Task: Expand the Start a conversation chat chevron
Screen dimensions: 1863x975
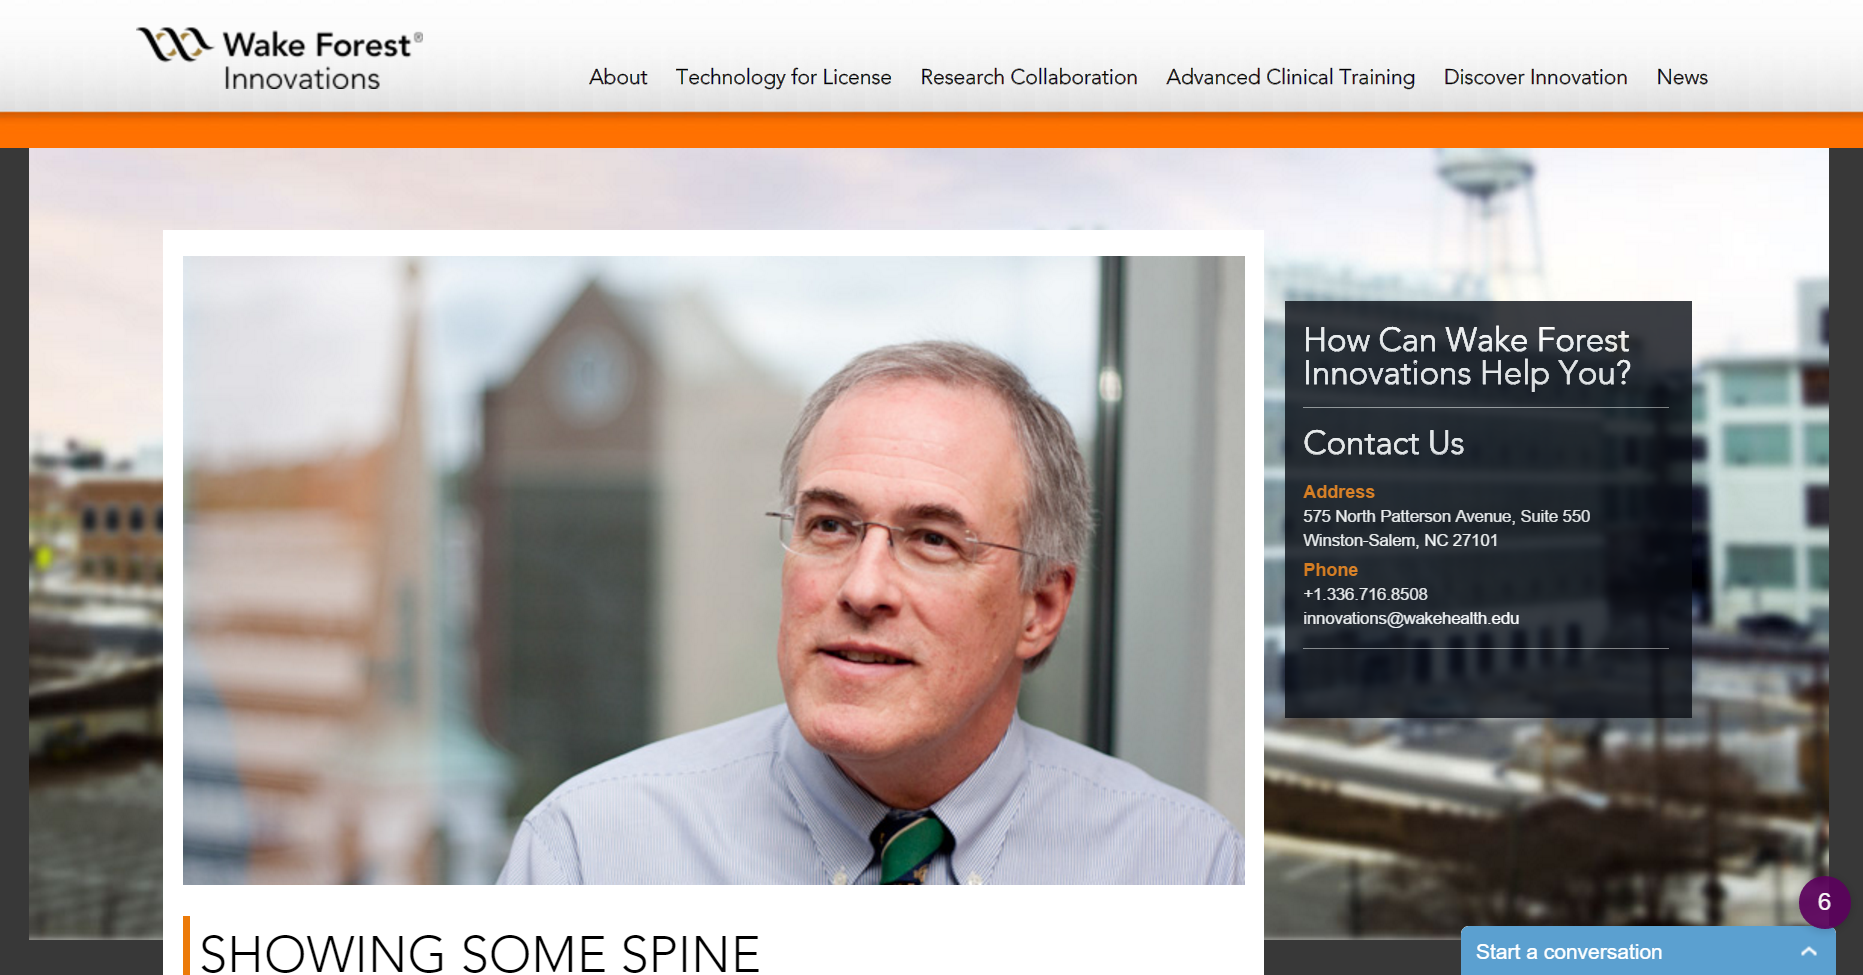Action: [x=1808, y=952]
